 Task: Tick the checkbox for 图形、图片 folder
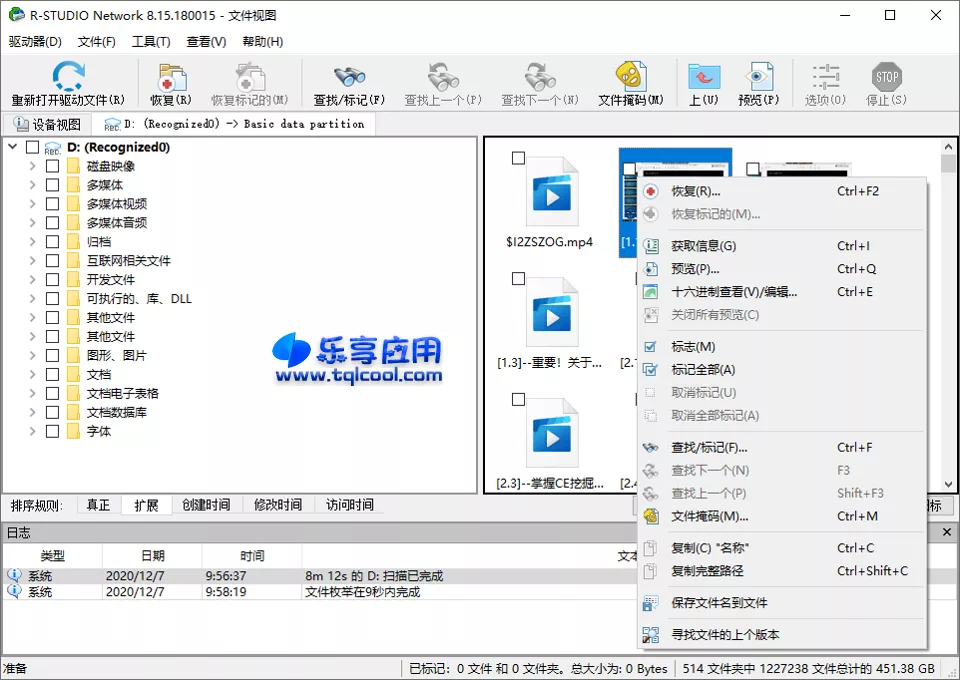(53, 356)
